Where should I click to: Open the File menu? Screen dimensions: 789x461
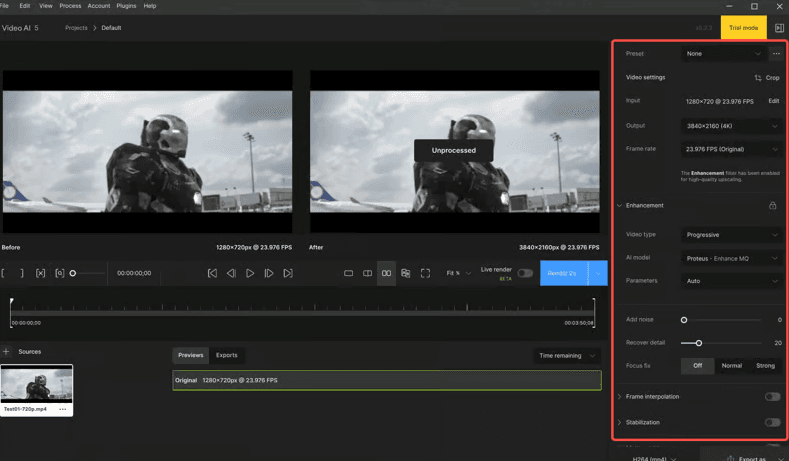(x=5, y=6)
